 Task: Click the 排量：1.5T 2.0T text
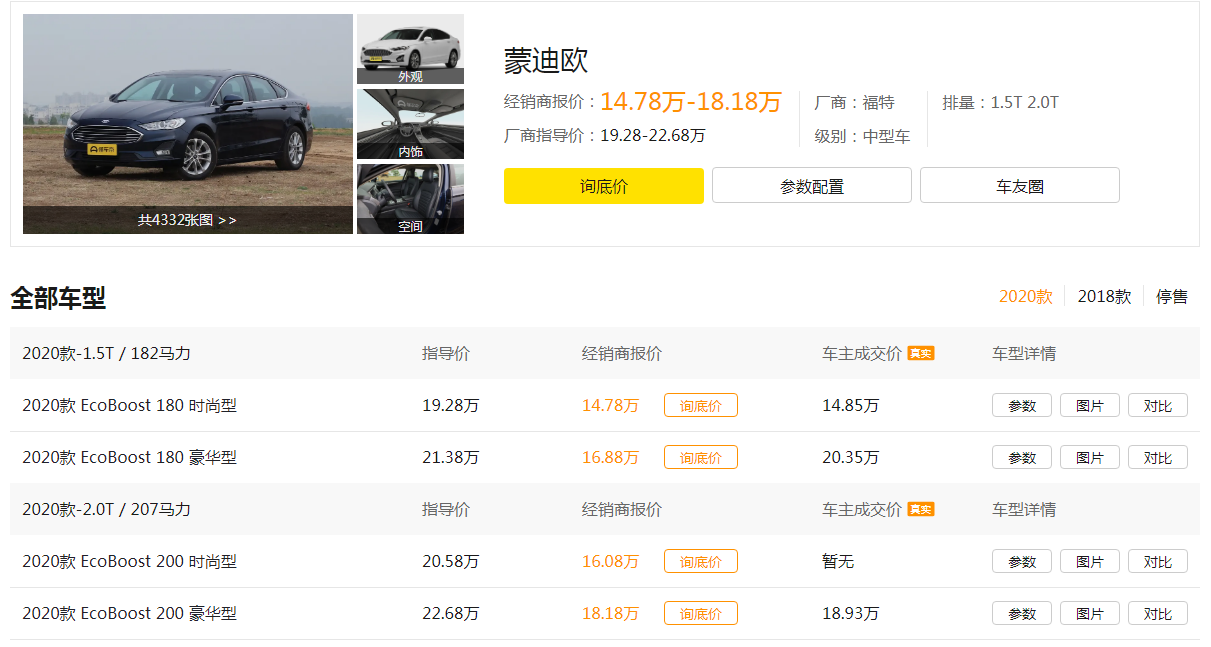point(1000,102)
